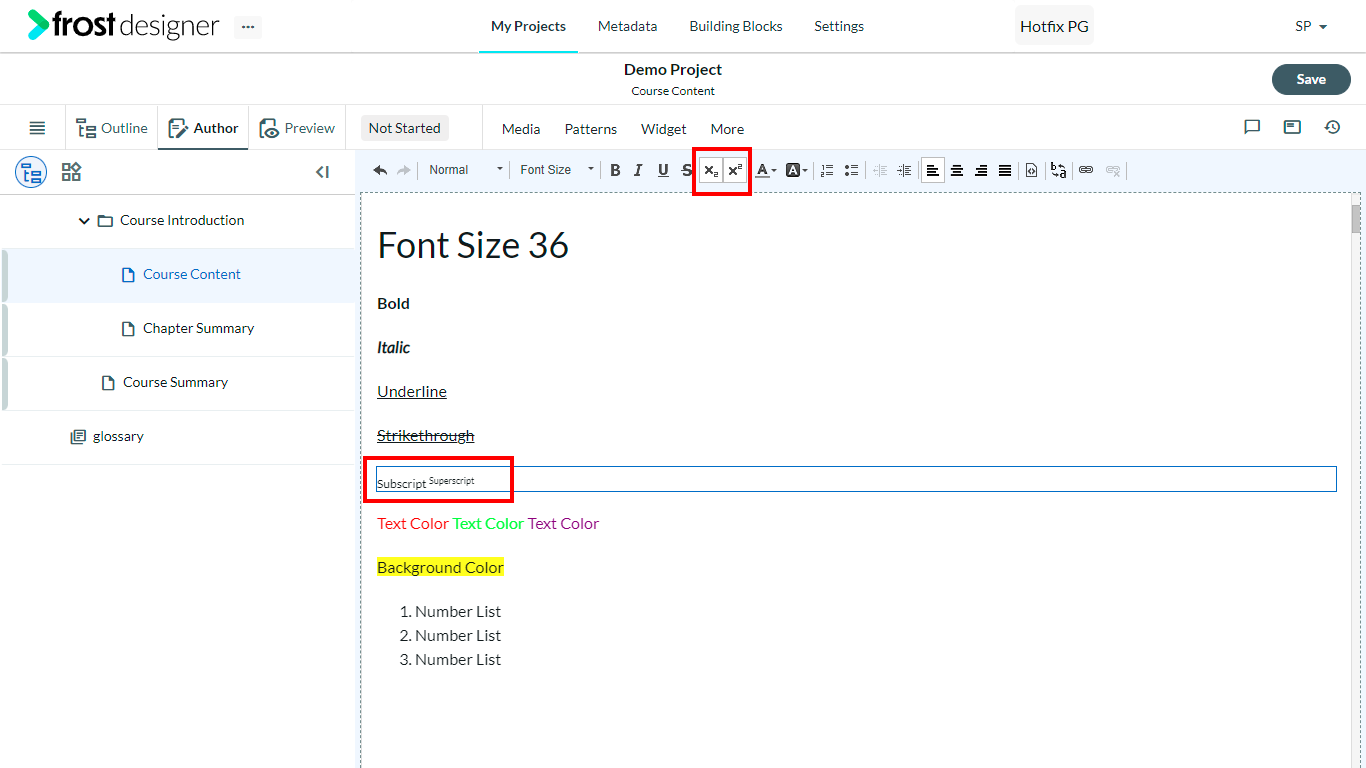This screenshot has height=768, width=1366.
Task: Click the notes panel icon
Action: pyautogui.click(x=1292, y=127)
